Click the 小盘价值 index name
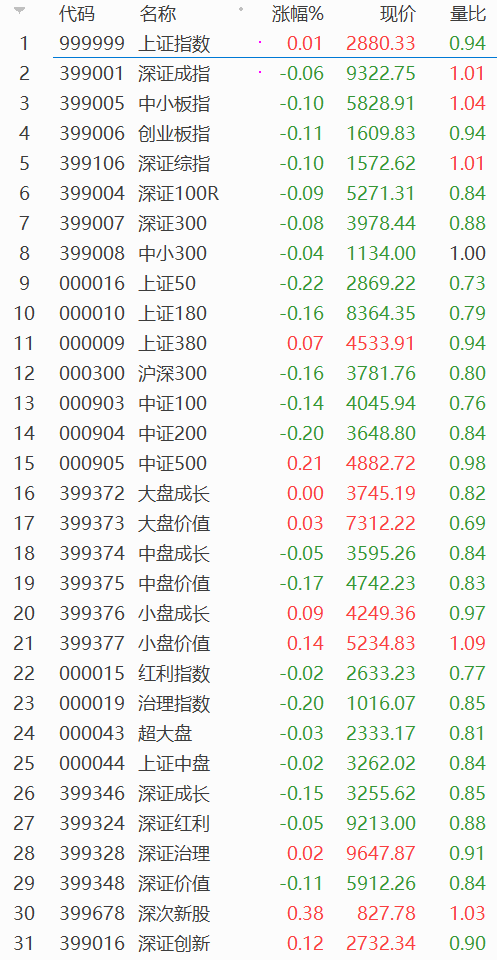This screenshot has width=497, height=960. (x=174, y=643)
